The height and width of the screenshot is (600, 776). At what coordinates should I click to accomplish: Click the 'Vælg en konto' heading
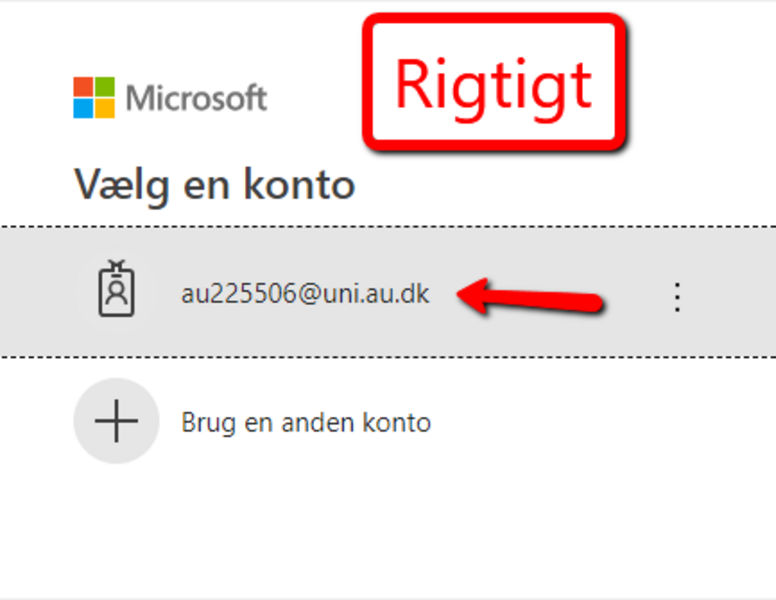point(214,185)
